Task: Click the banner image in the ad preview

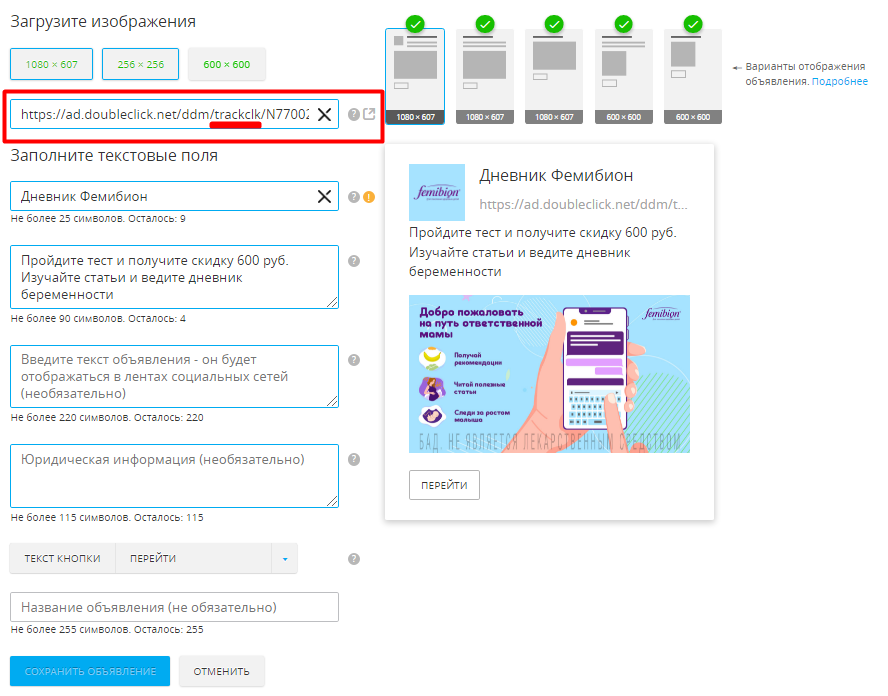Action: [x=549, y=374]
